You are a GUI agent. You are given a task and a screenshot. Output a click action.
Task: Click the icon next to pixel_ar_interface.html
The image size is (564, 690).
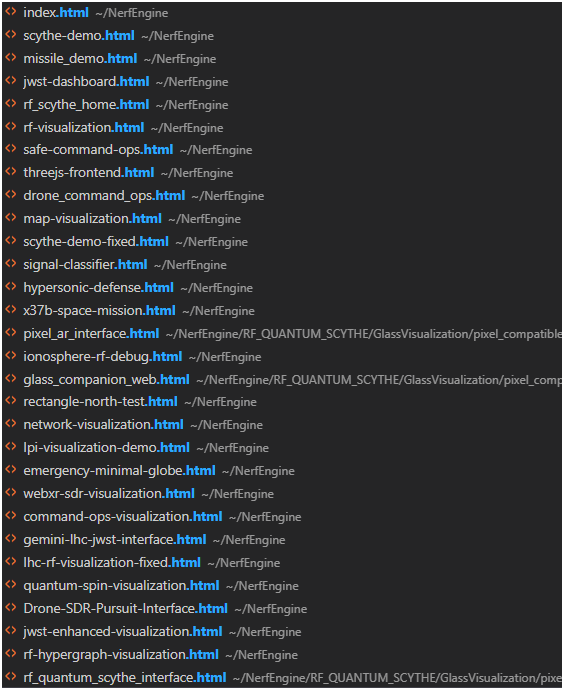point(11,333)
